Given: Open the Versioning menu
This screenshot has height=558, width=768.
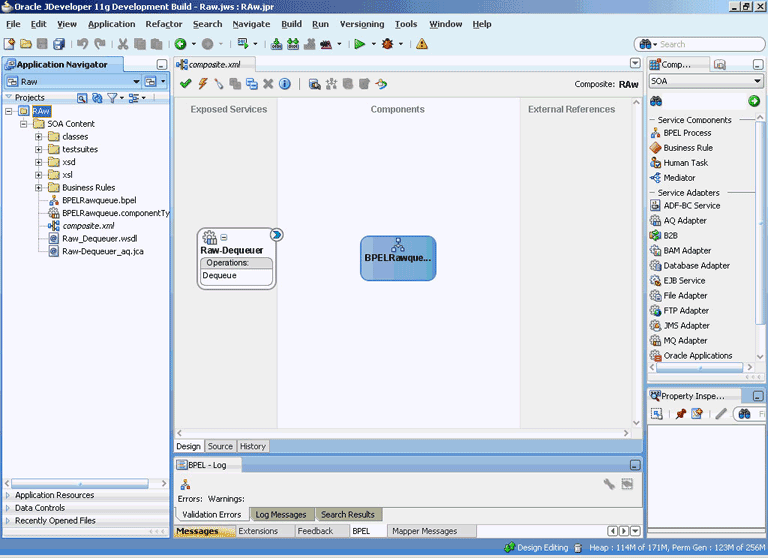Looking at the screenshot, I should coord(361,24).
